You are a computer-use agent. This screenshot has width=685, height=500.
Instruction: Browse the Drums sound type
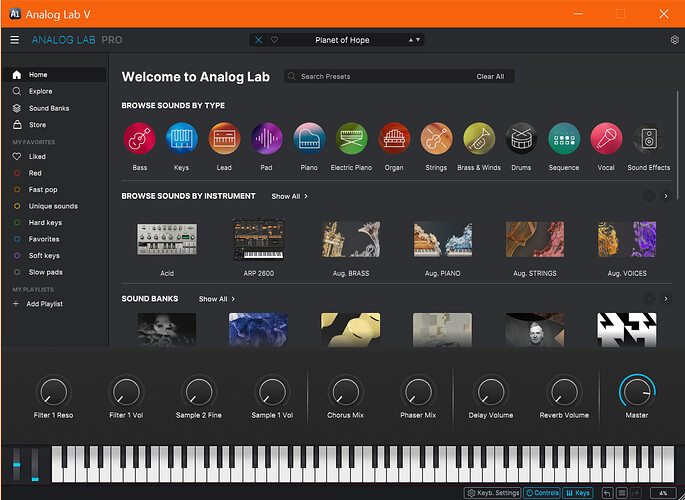point(521,139)
